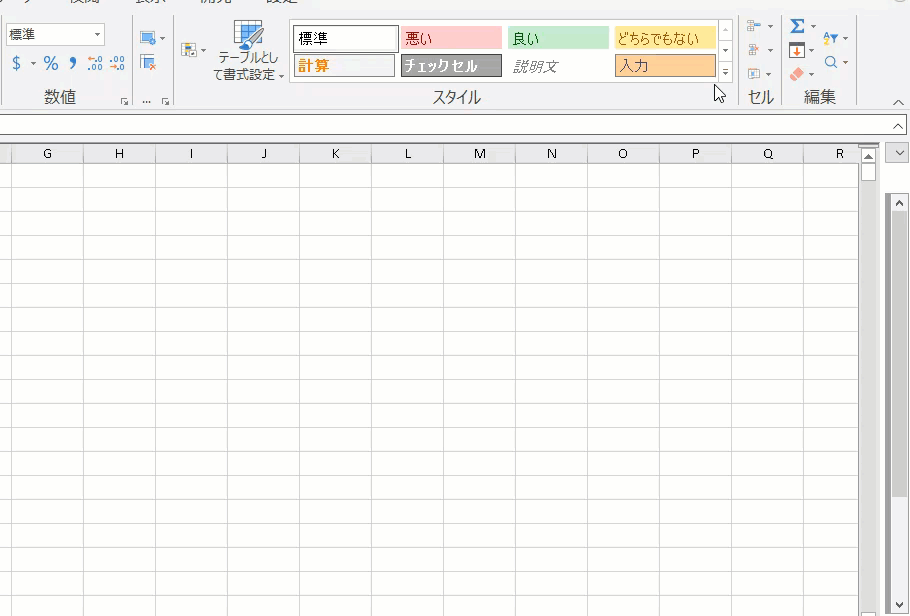Open the dropdown arrow beside window-gear icon
The height and width of the screenshot is (616, 910).
tap(162, 39)
